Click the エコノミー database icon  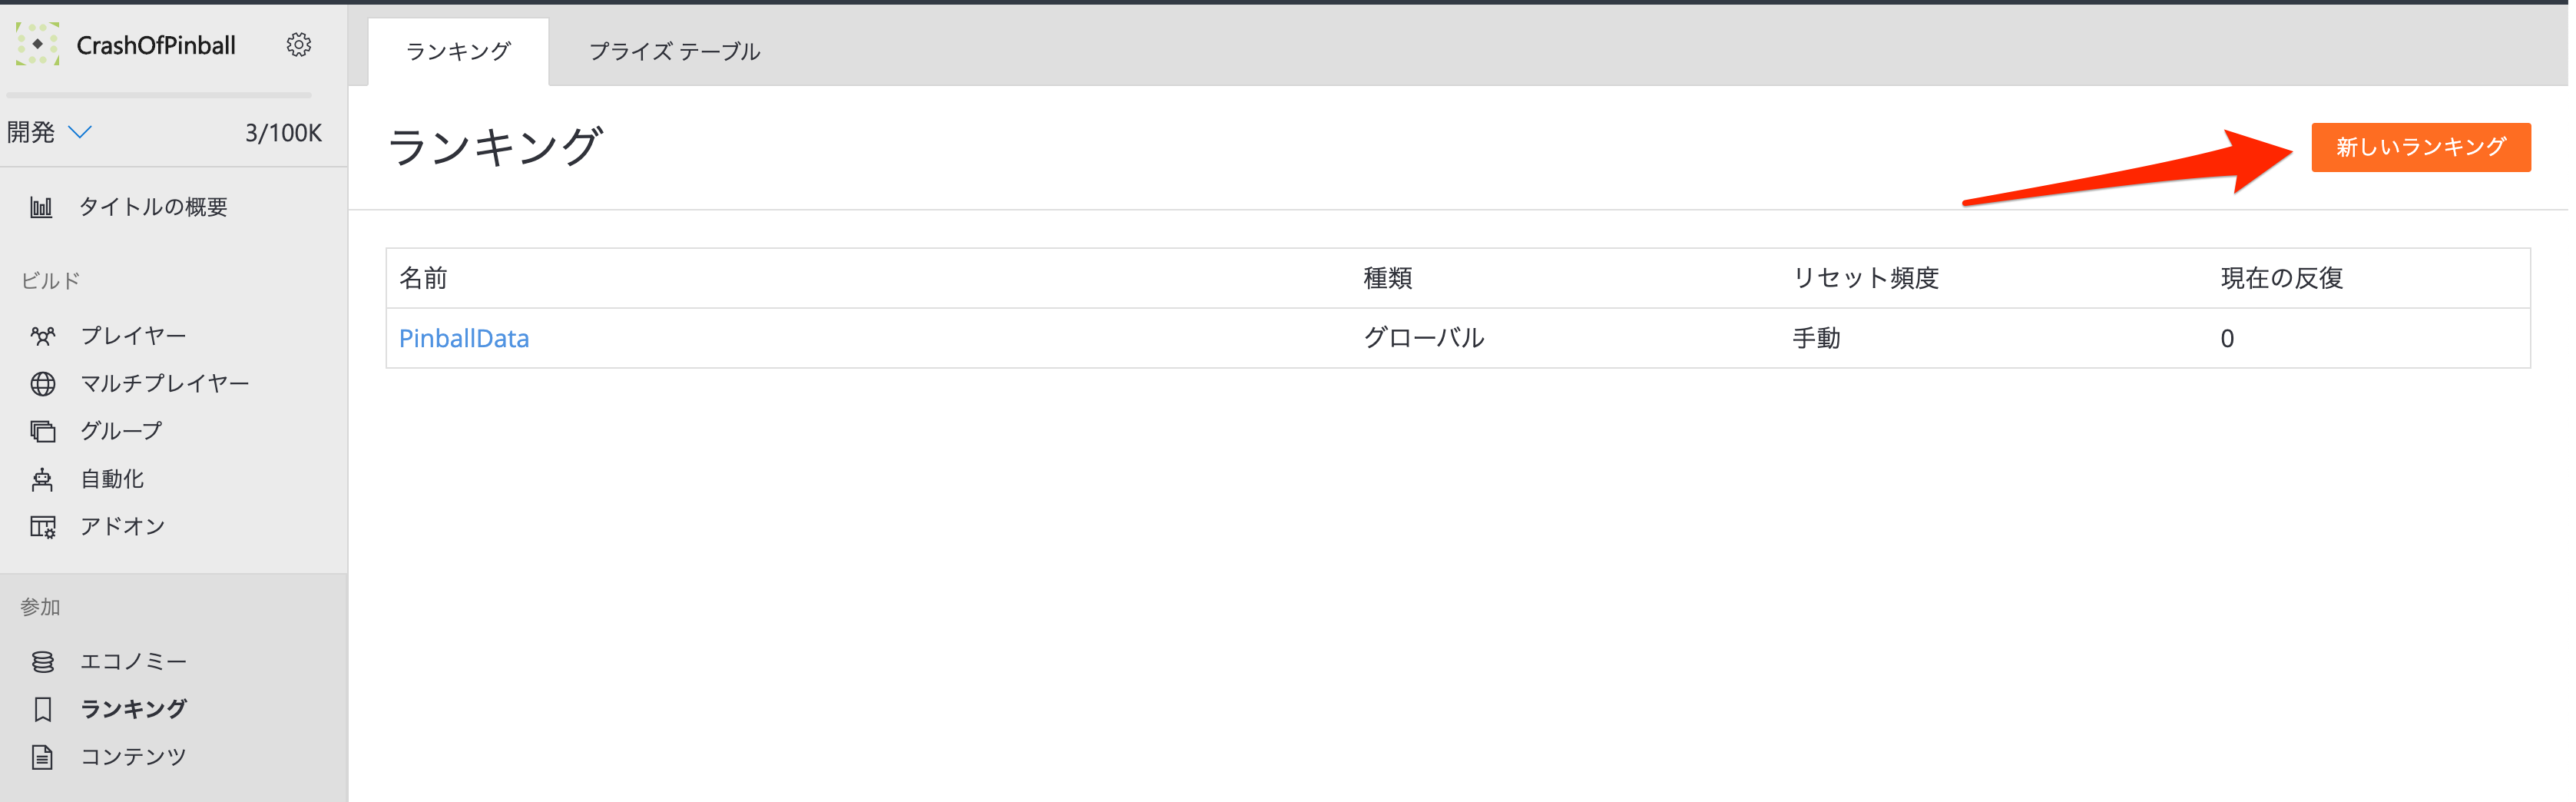coord(42,661)
